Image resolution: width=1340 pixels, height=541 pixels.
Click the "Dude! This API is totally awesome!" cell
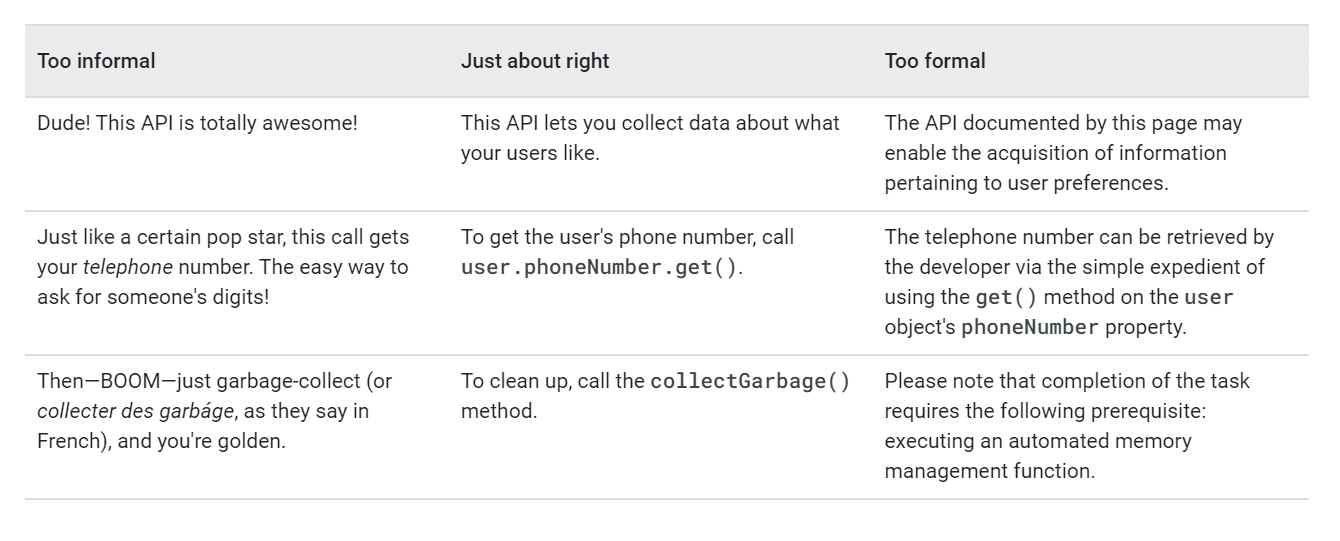tap(197, 124)
